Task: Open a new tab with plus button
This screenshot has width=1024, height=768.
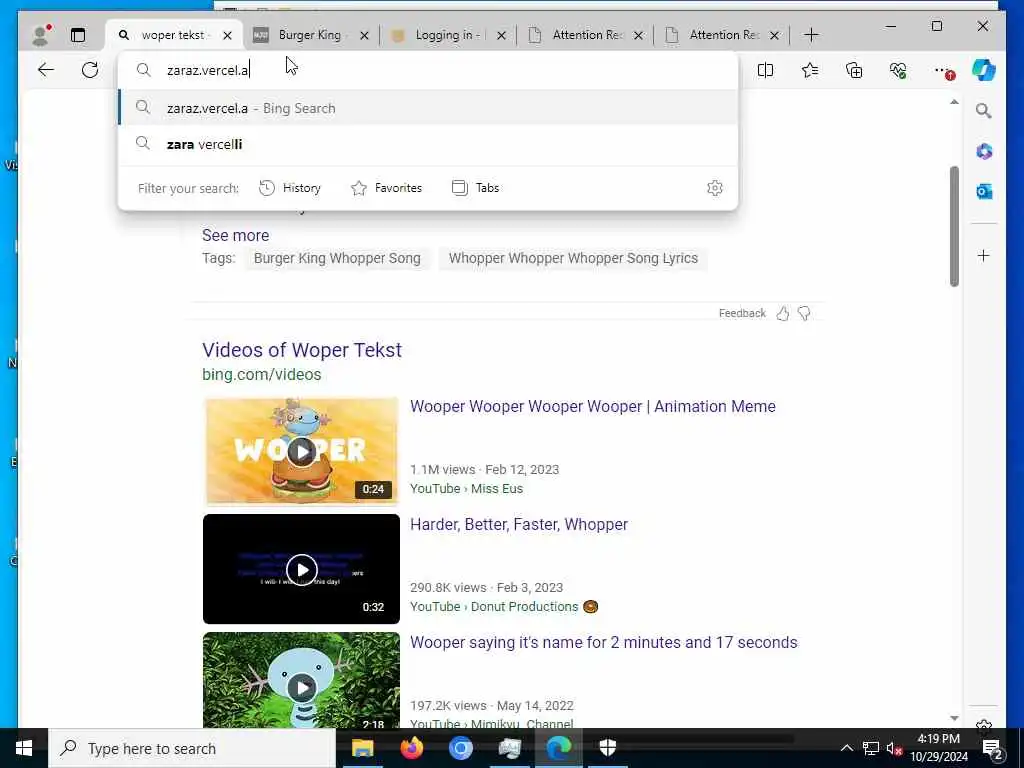Action: tap(811, 35)
